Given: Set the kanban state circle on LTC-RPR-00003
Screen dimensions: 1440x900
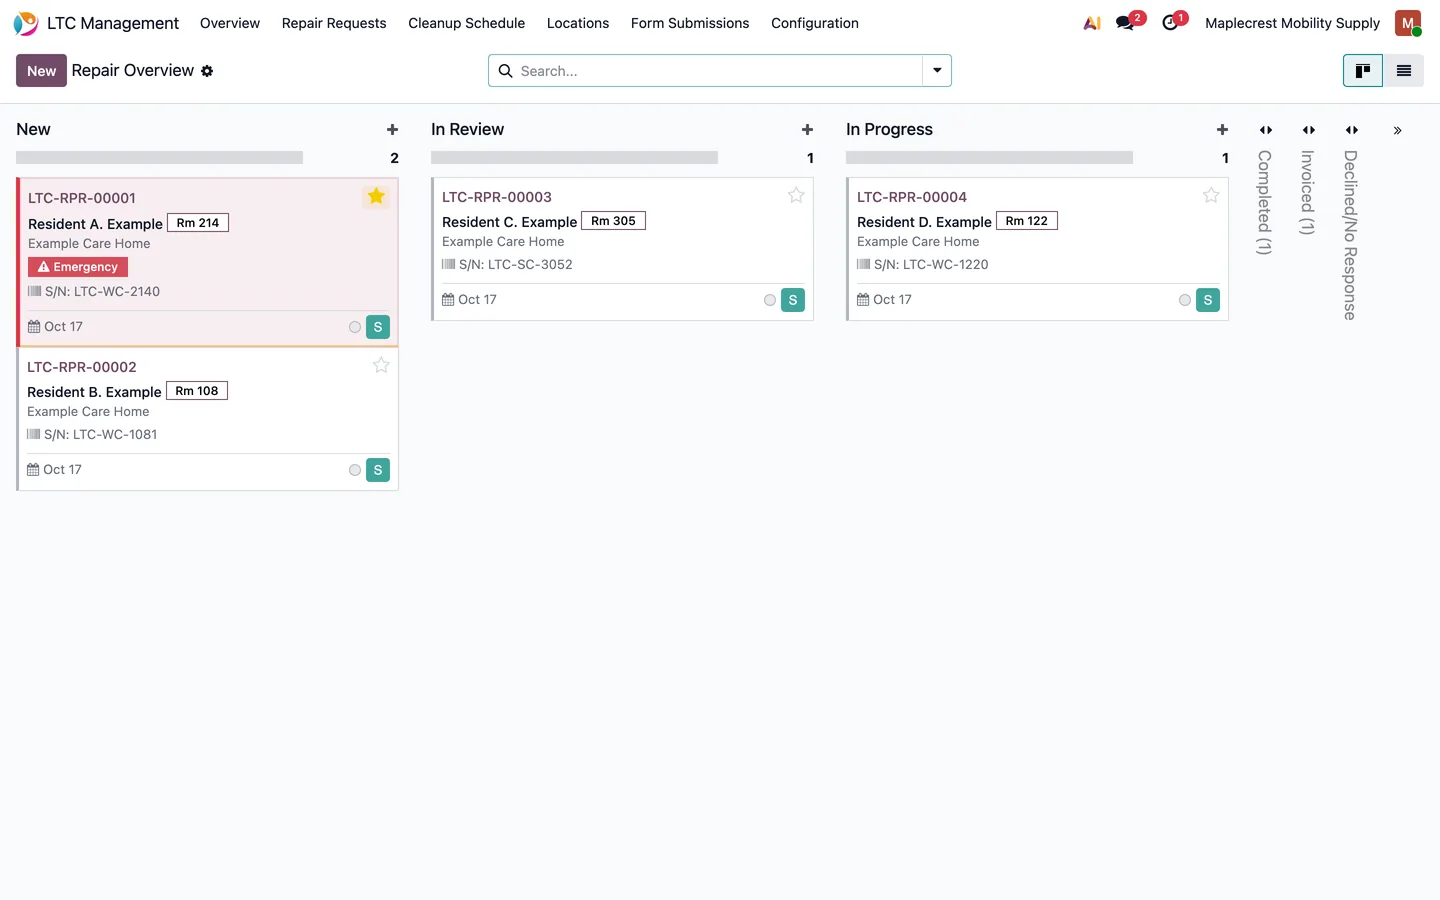Looking at the screenshot, I should tap(770, 300).
